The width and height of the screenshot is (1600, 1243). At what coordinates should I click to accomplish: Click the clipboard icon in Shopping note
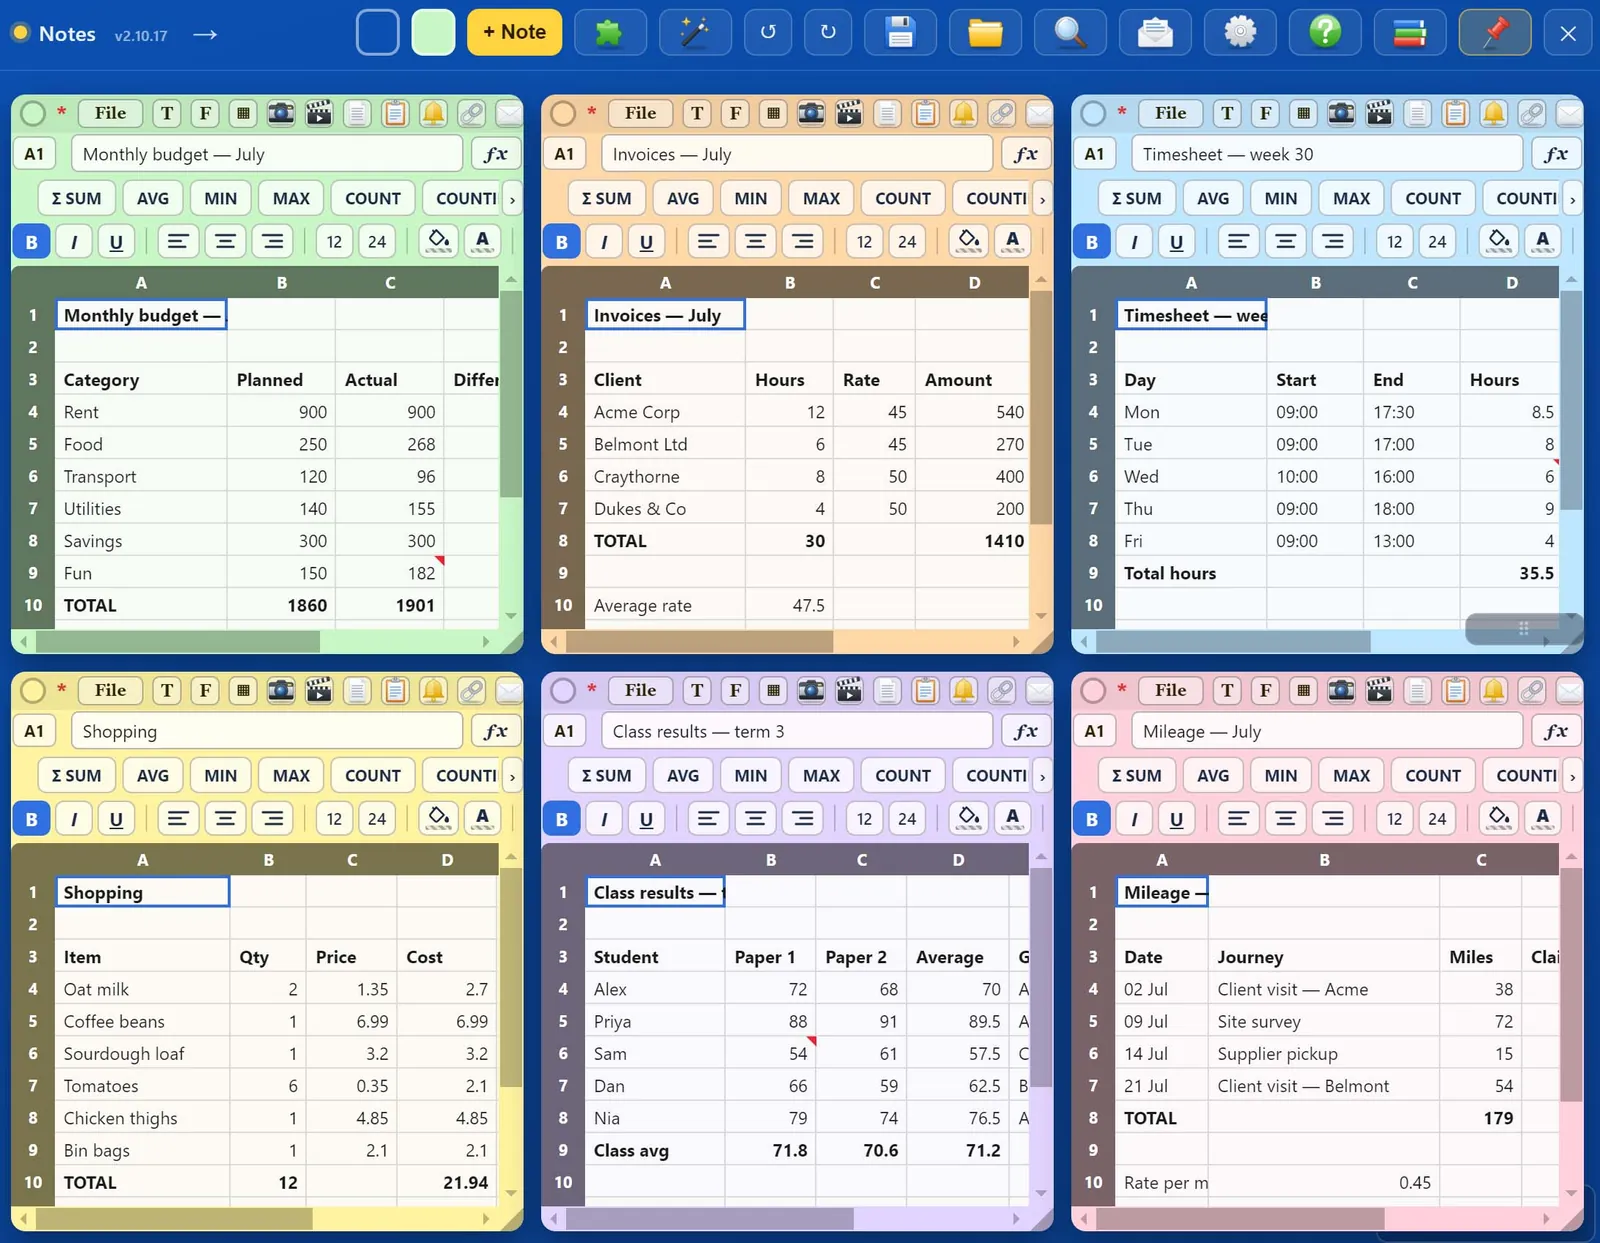point(395,690)
